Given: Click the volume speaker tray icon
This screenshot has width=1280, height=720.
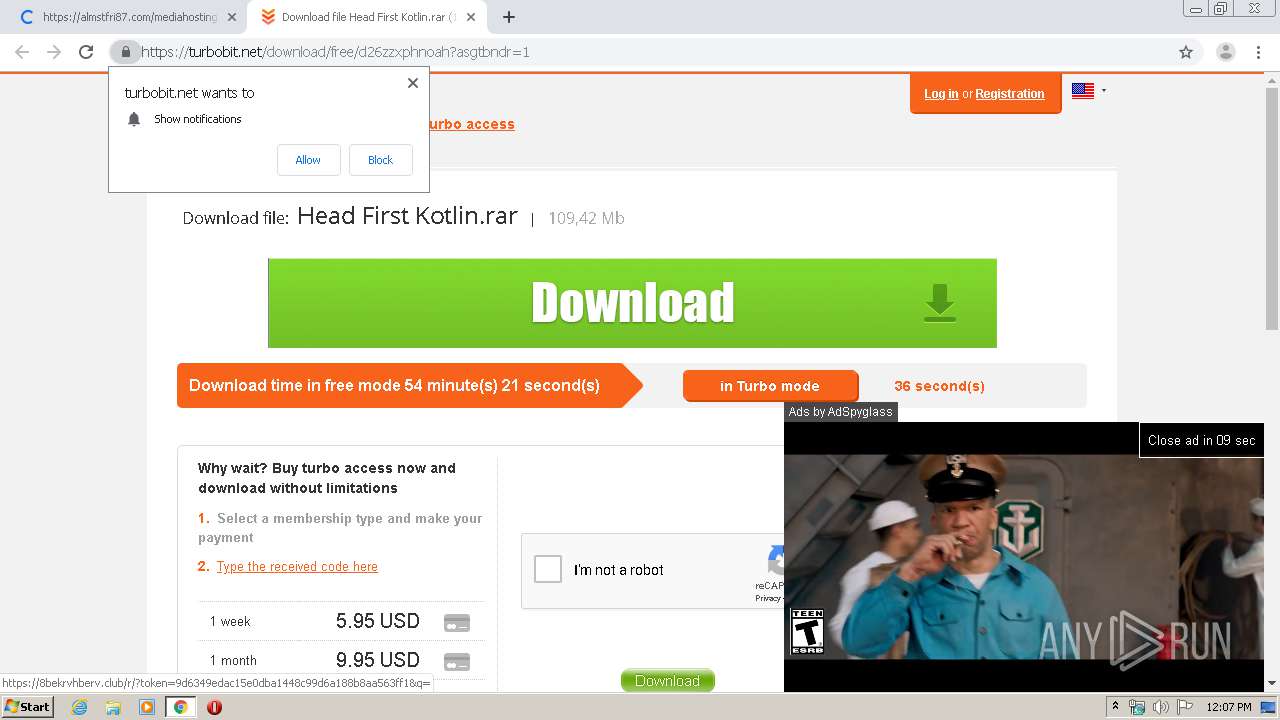Looking at the screenshot, I should [x=1160, y=707].
